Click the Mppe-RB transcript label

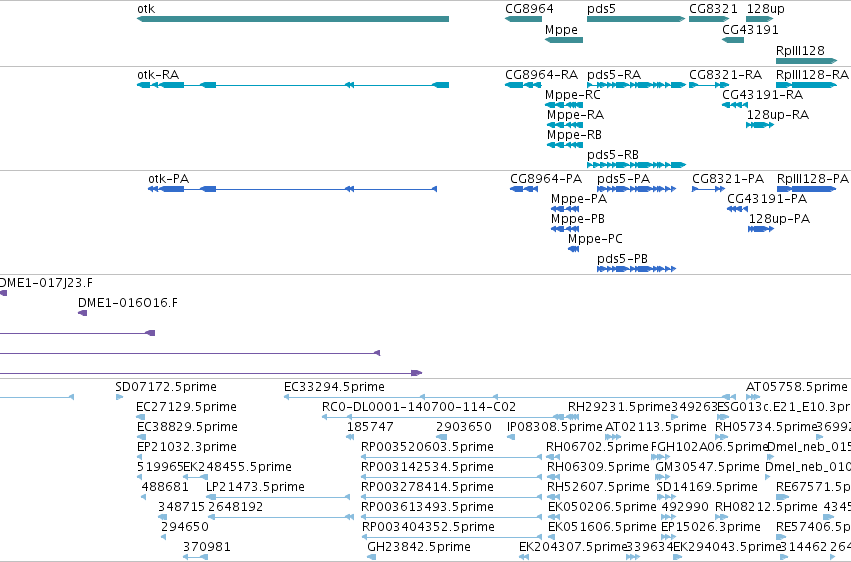coord(574,135)
